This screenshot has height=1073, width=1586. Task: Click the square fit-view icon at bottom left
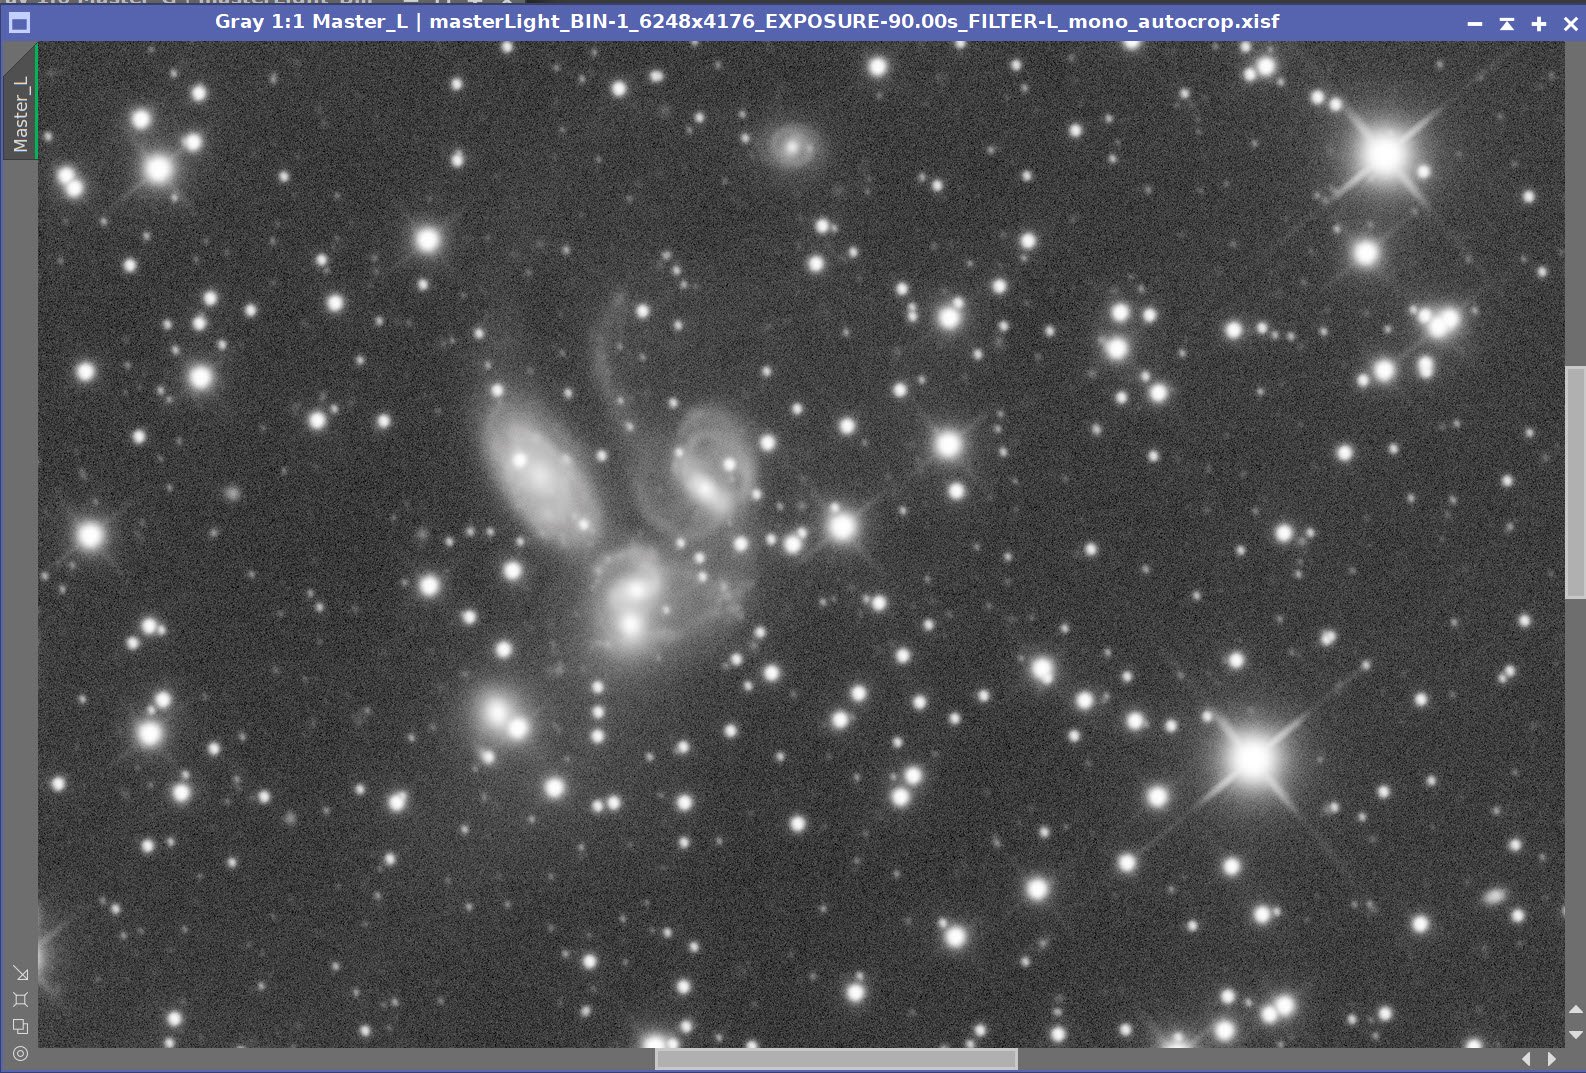20,999
